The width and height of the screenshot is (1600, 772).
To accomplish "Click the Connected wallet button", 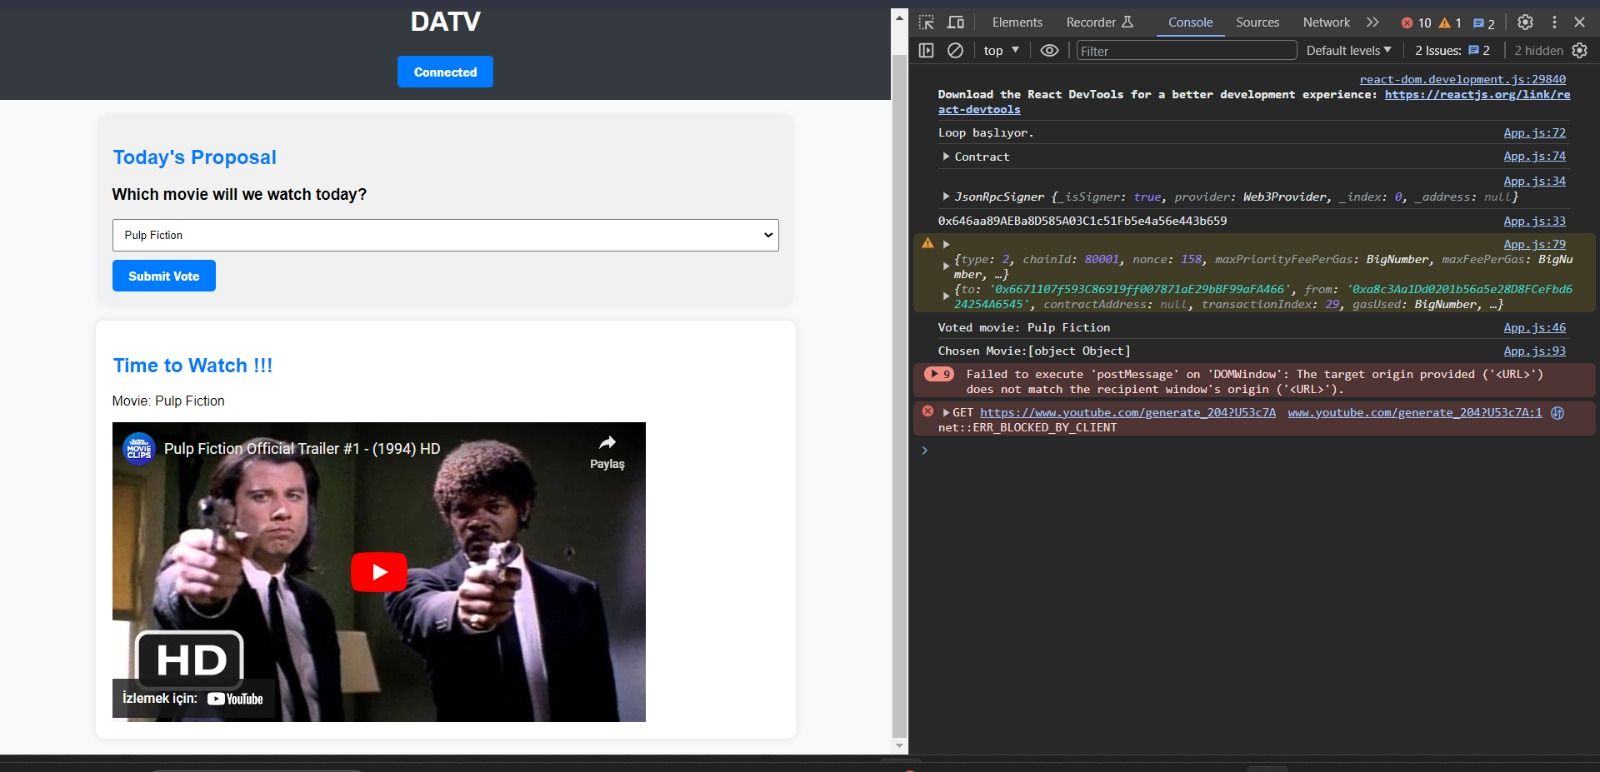I will pyautogui.click(x=445, y=72).
